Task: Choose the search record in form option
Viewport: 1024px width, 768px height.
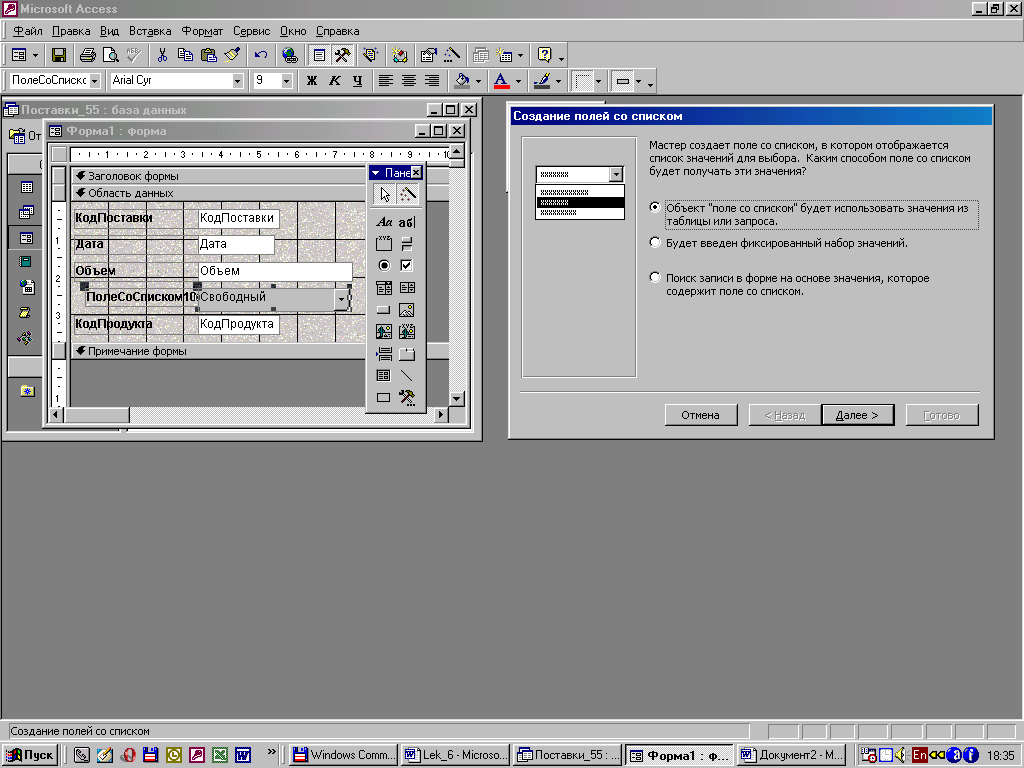Action: click(655, 277)
